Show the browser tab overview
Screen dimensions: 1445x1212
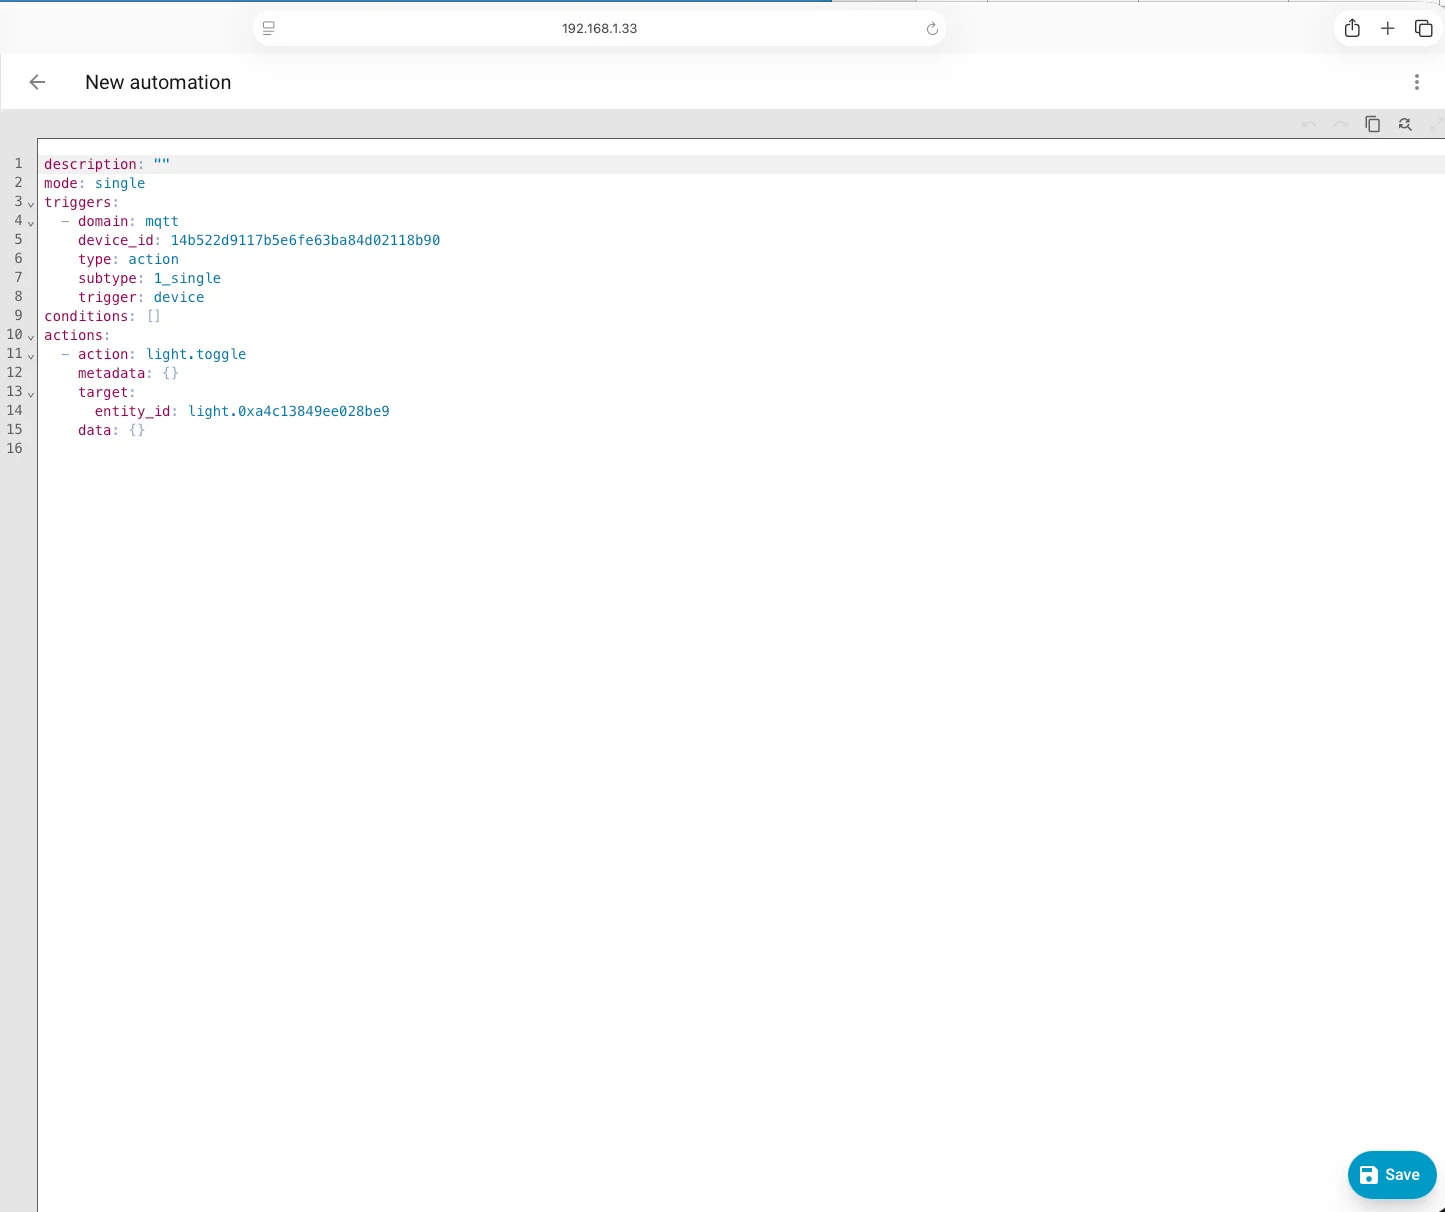(x=1423, y=28)
